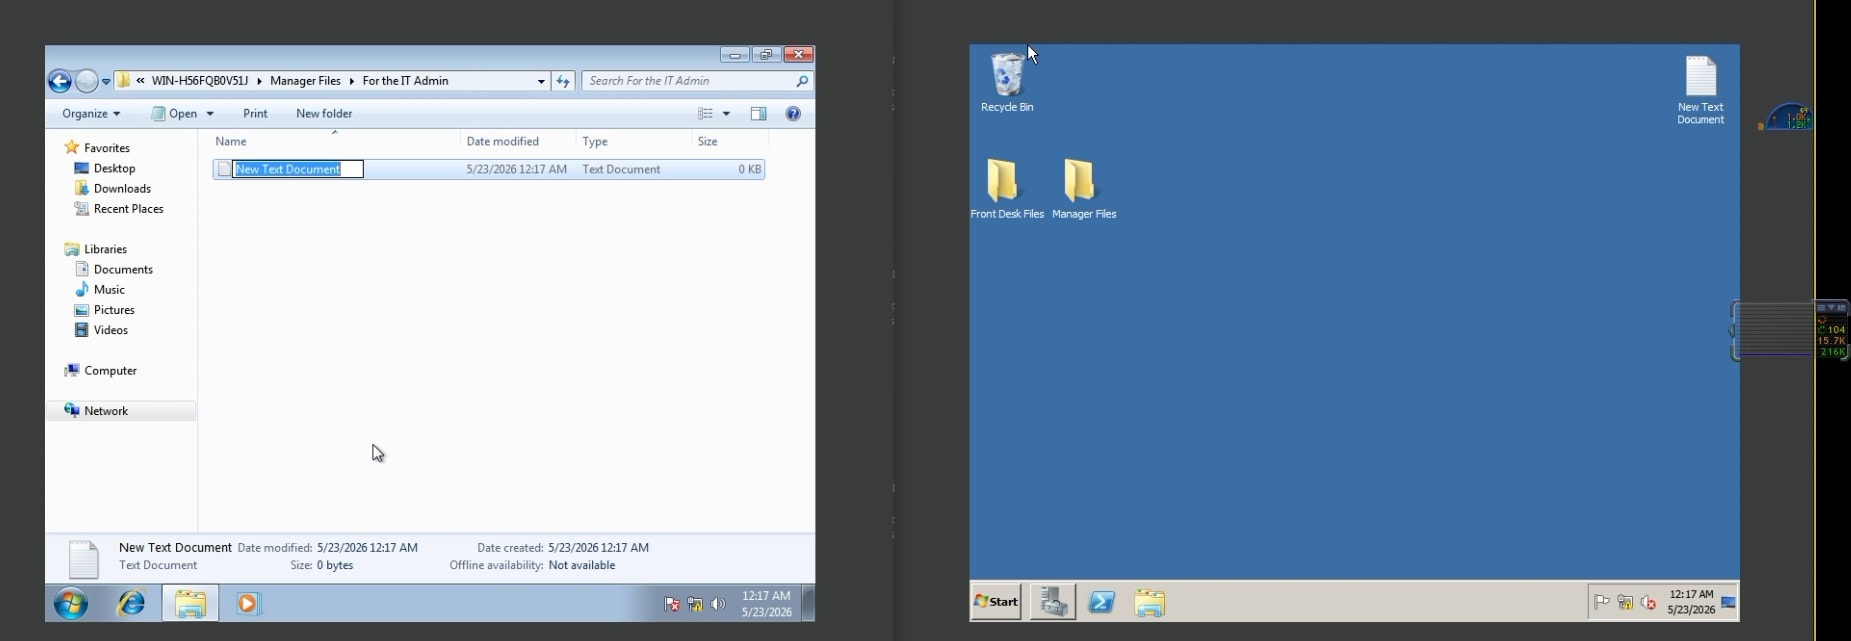Click the file's date 5/23/2026 12:17 AM cell
Screen dimensions: 1851x641
pos(516,170)
